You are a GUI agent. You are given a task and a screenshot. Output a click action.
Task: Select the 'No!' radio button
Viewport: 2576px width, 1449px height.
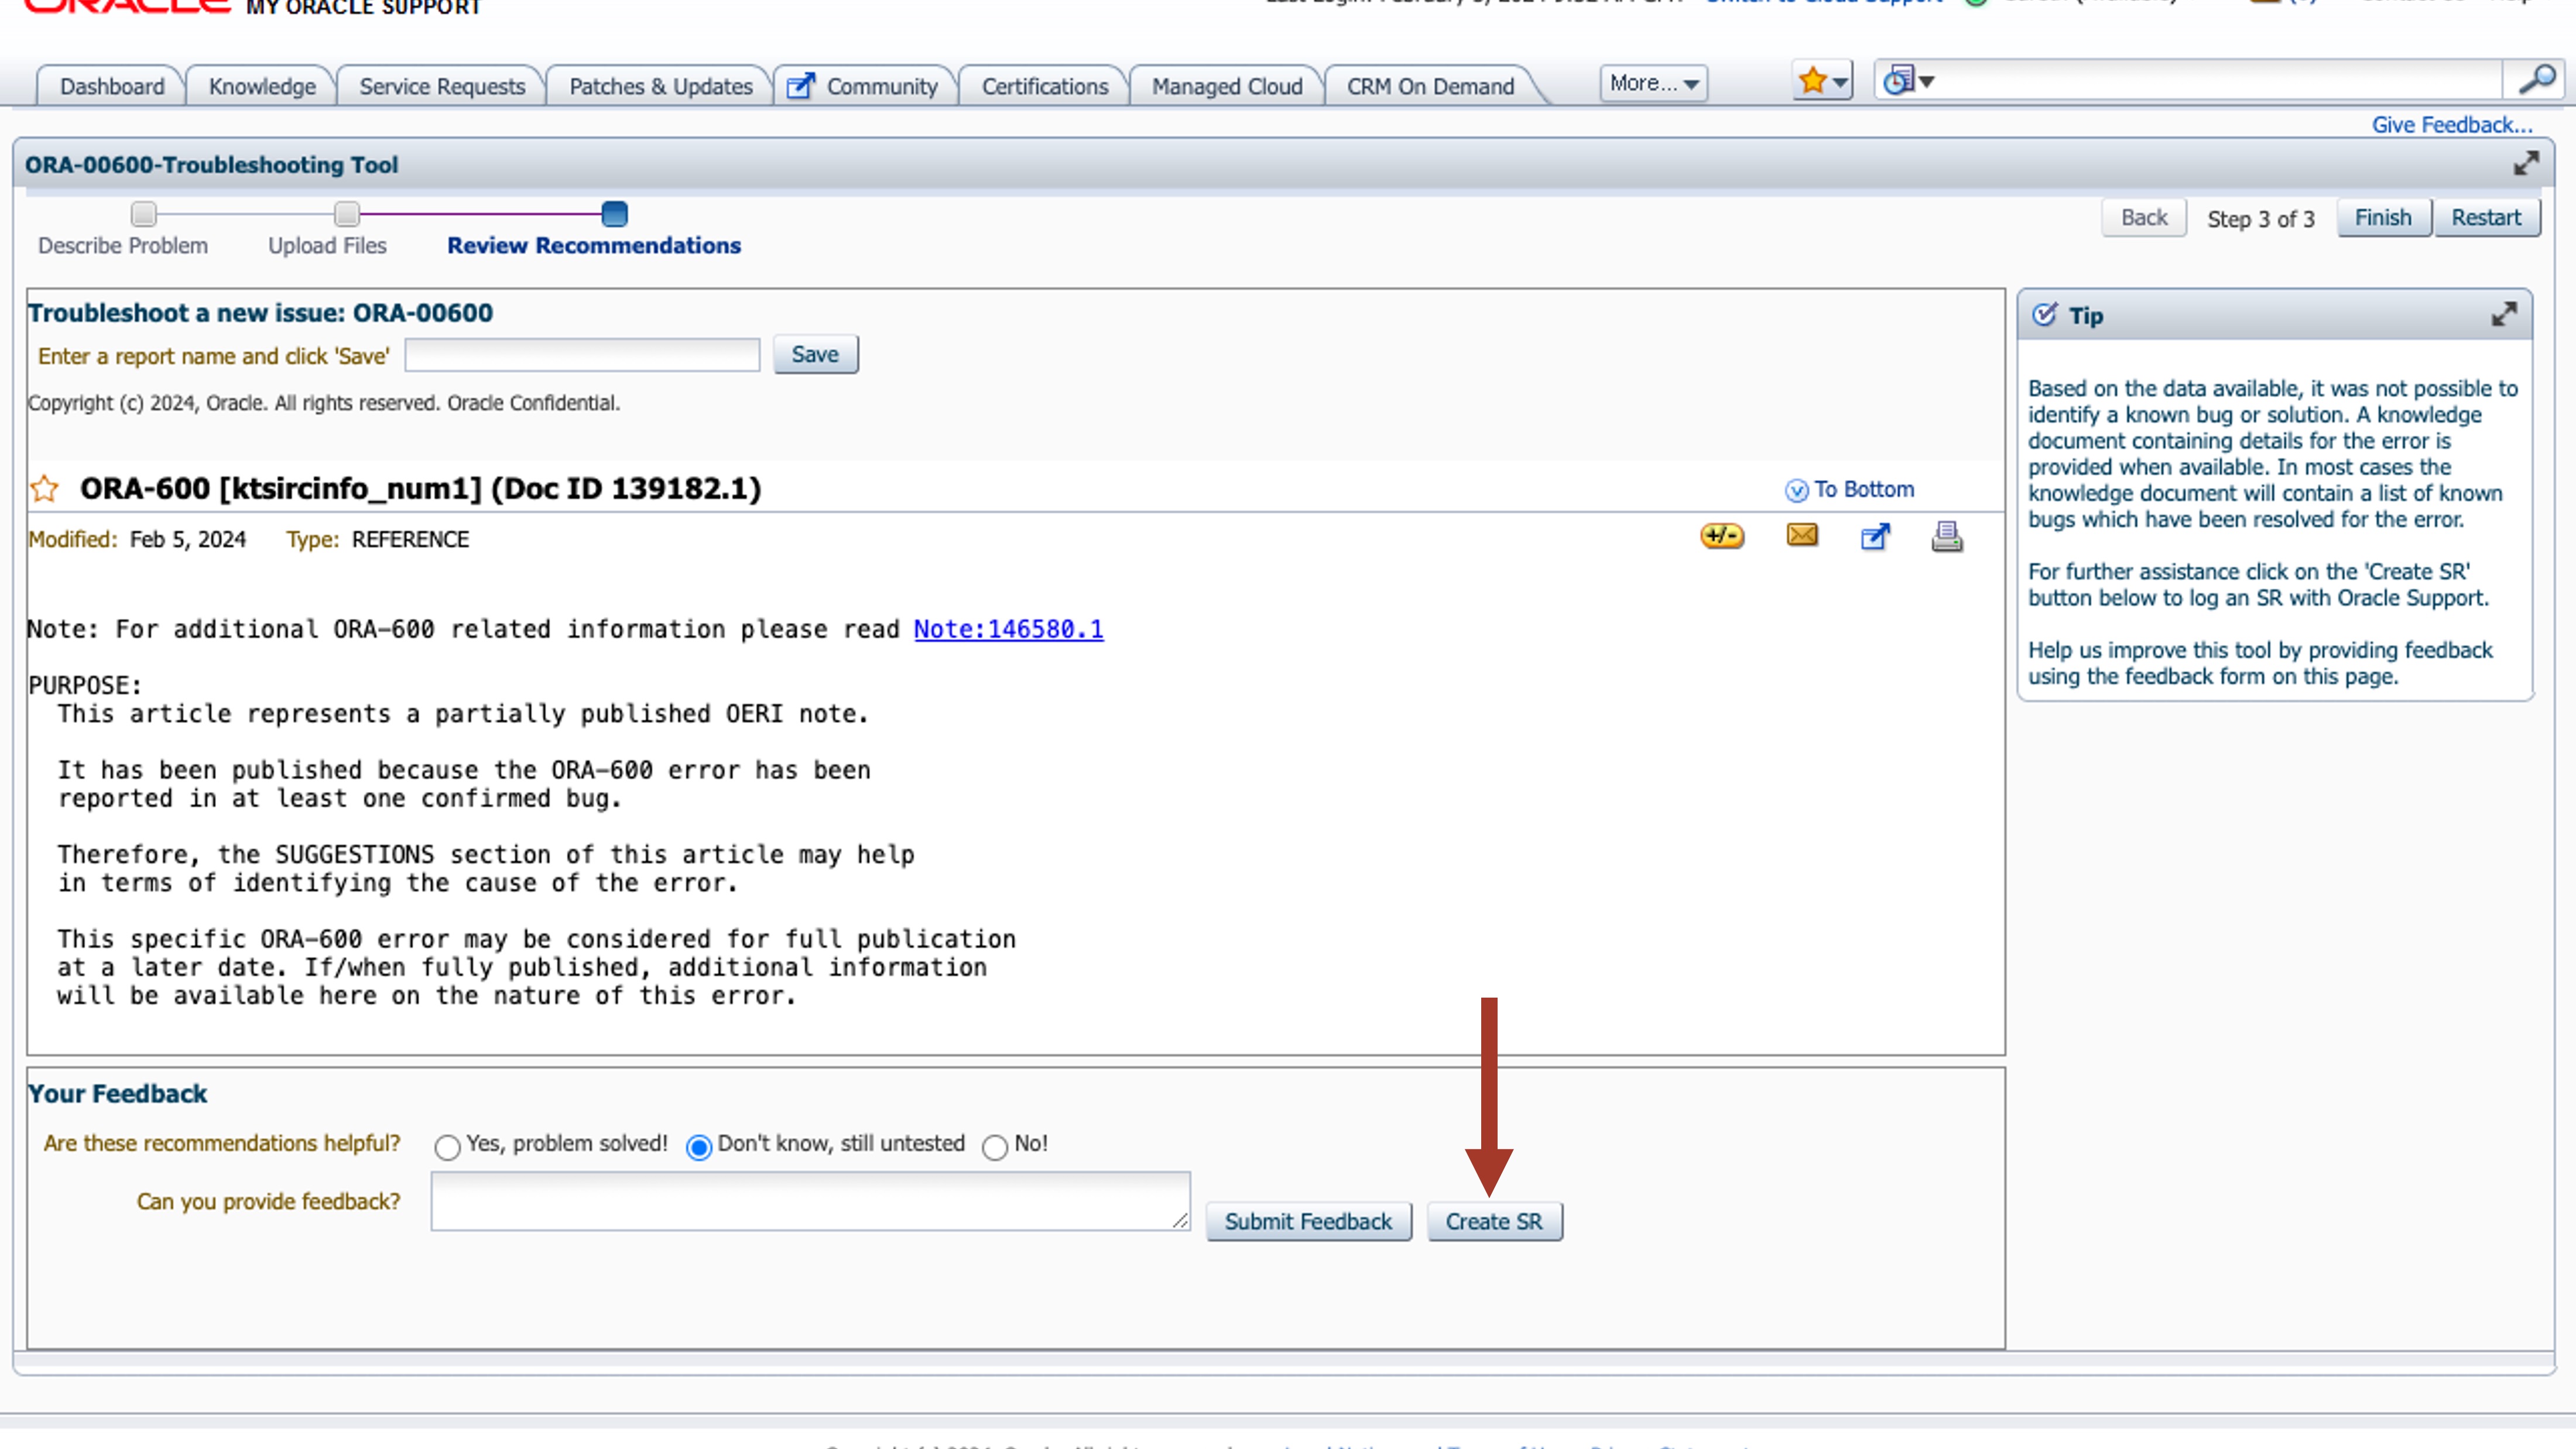[x=994, y=1146]
